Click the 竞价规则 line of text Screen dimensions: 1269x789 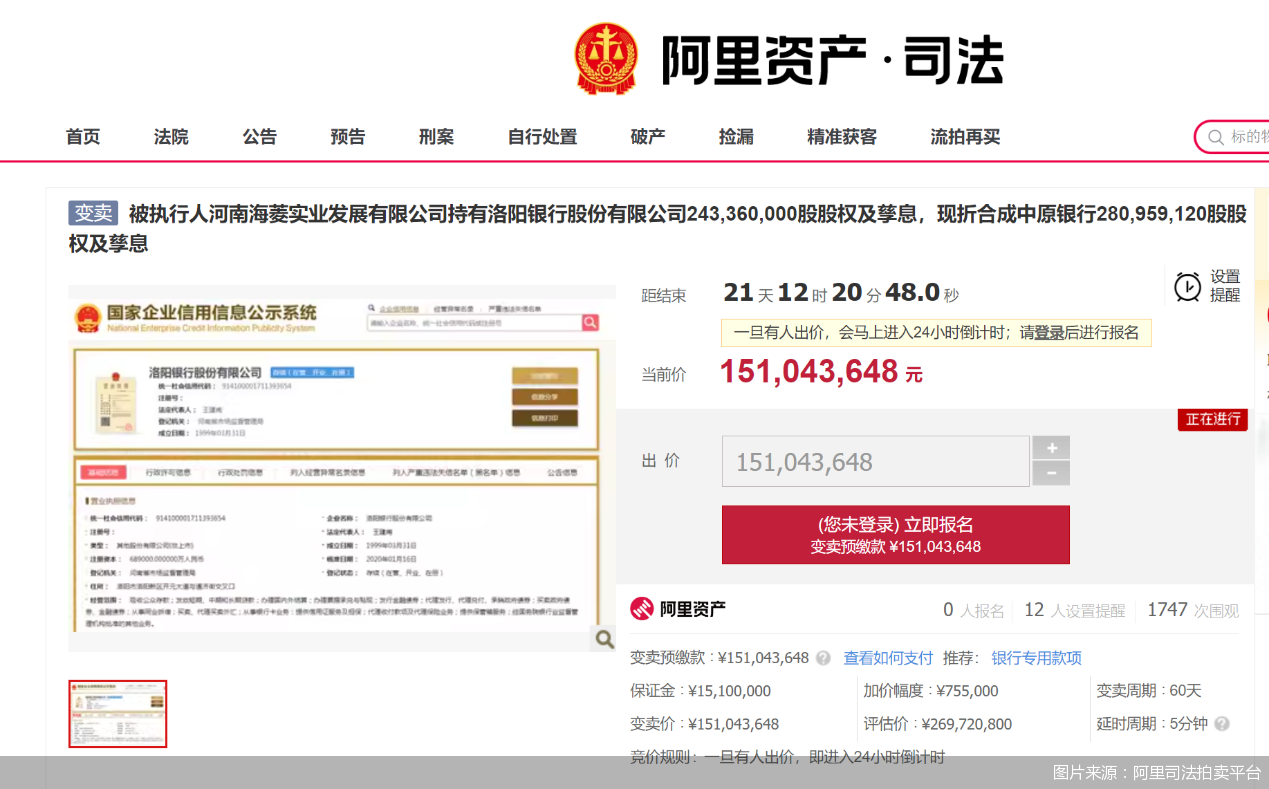(787, 757)
